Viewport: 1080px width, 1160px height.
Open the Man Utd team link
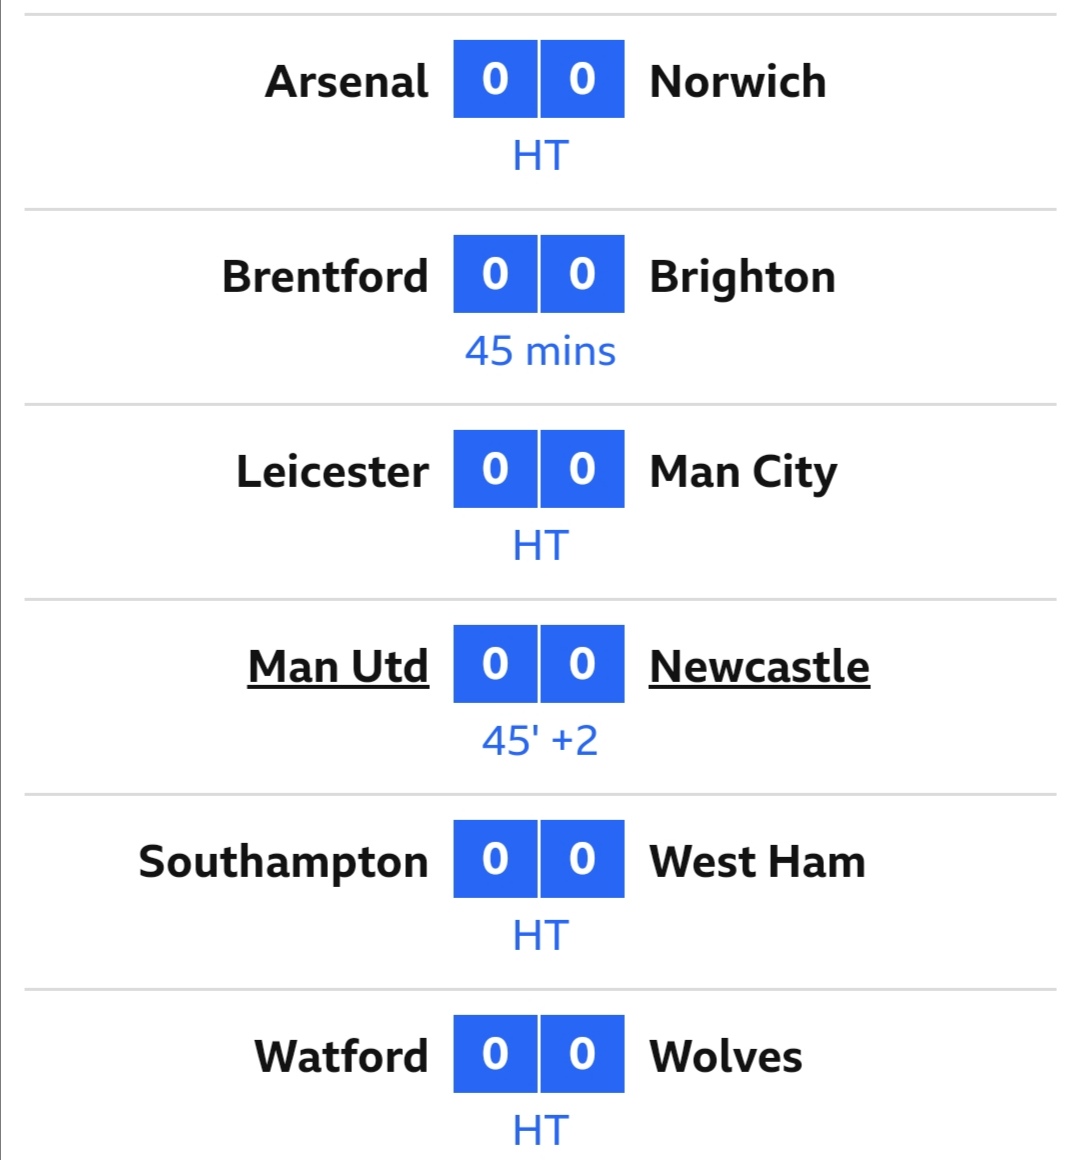tap(338, 666)
